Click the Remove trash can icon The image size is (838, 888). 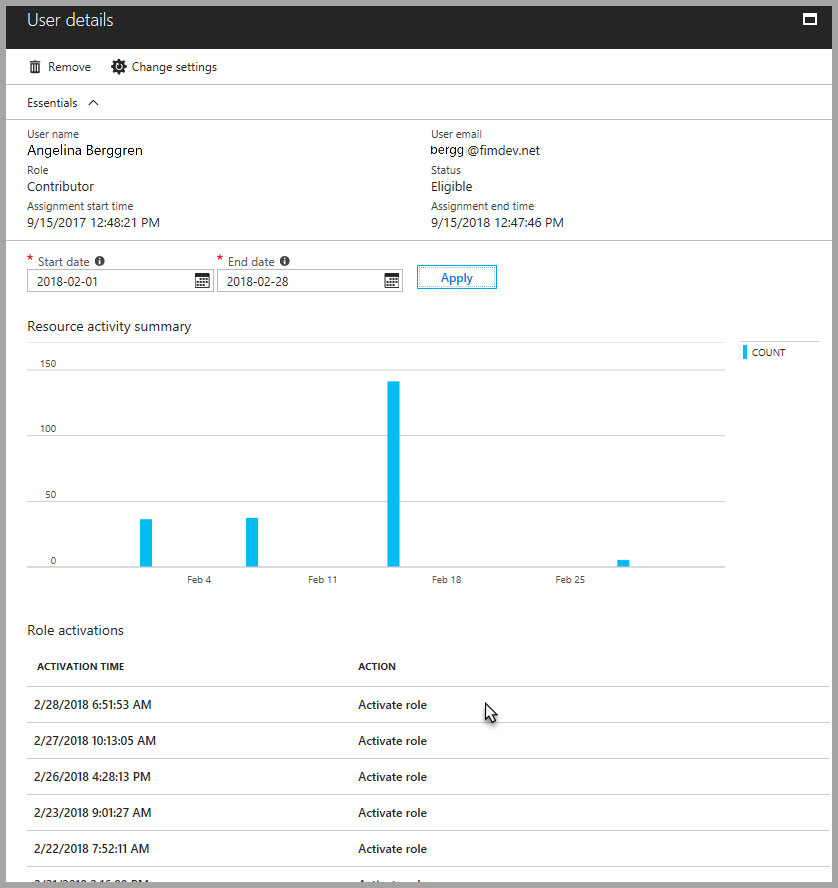pos(35,67)
